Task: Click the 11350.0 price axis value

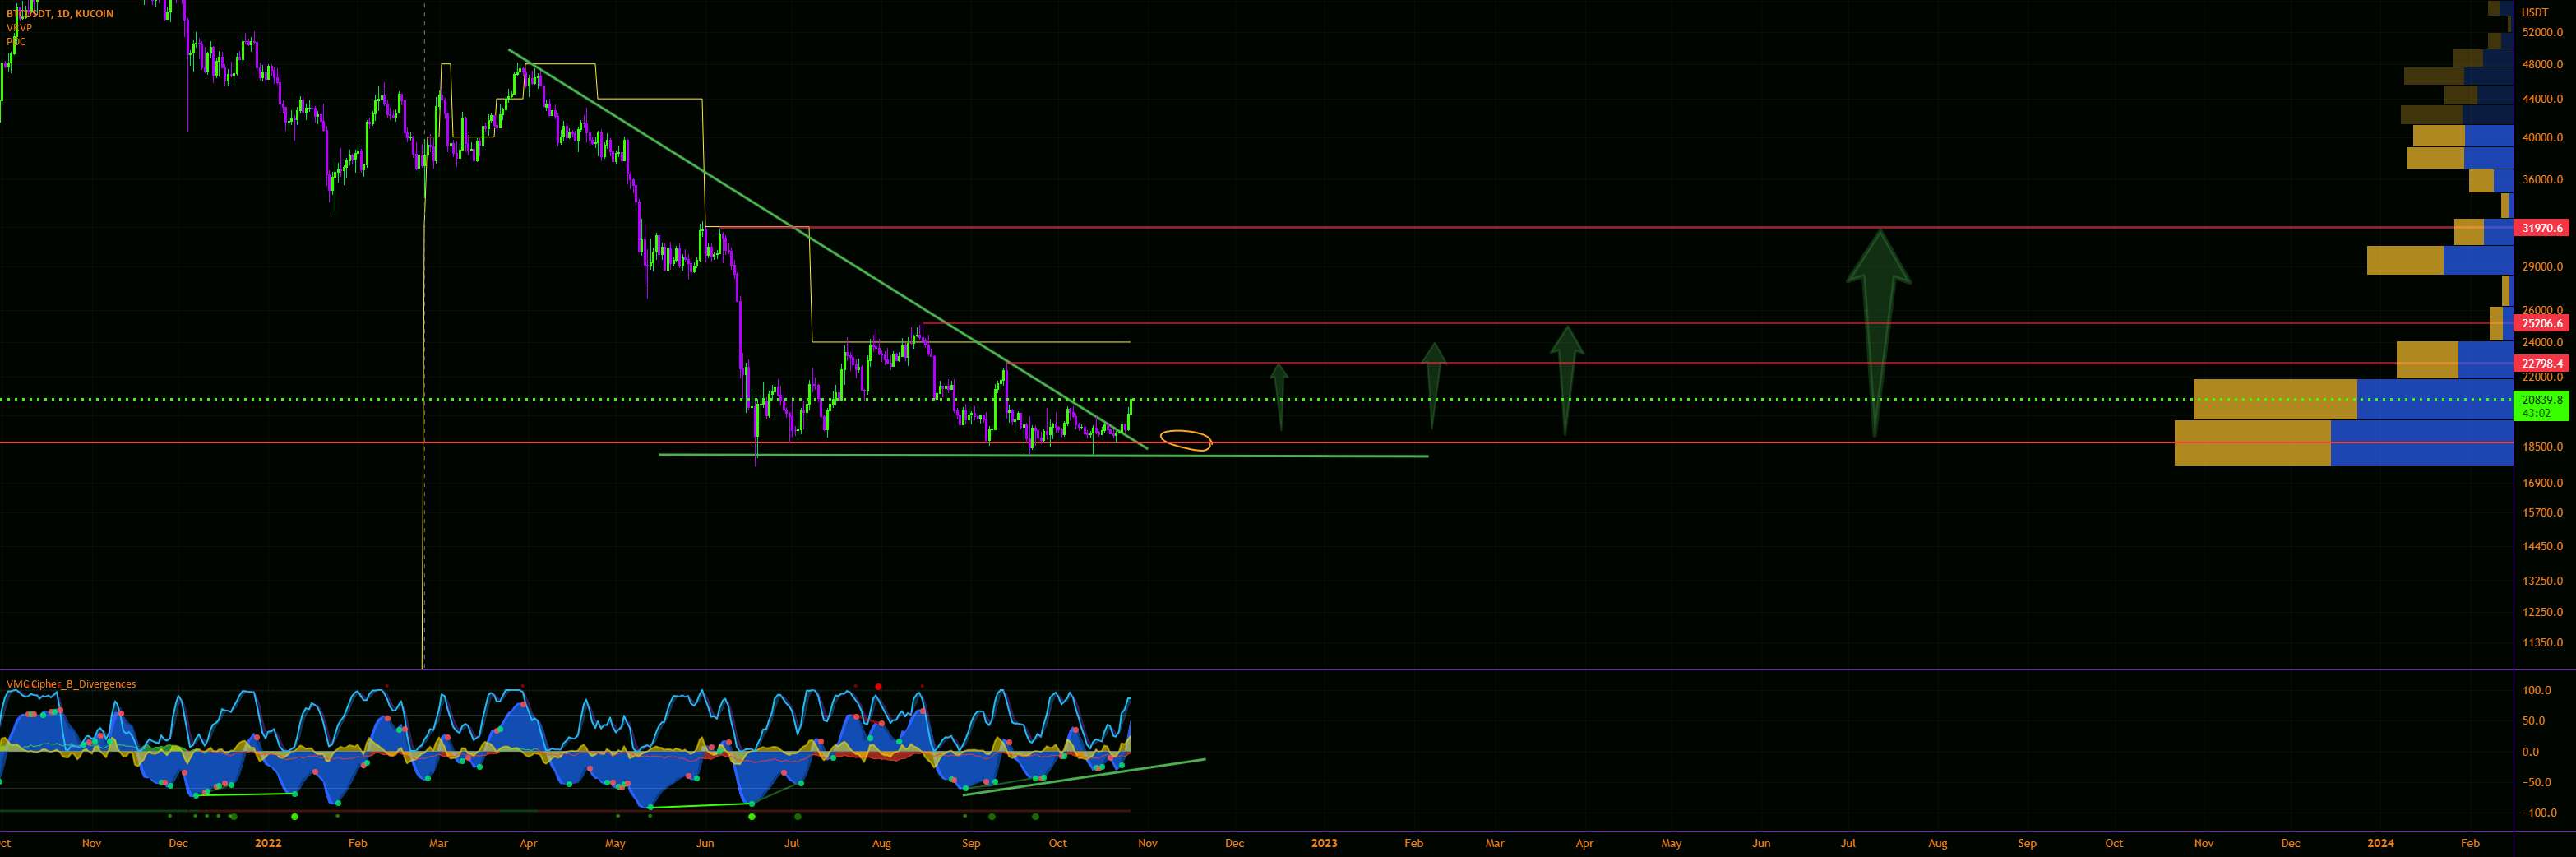Action: (x=2542, y=643)
